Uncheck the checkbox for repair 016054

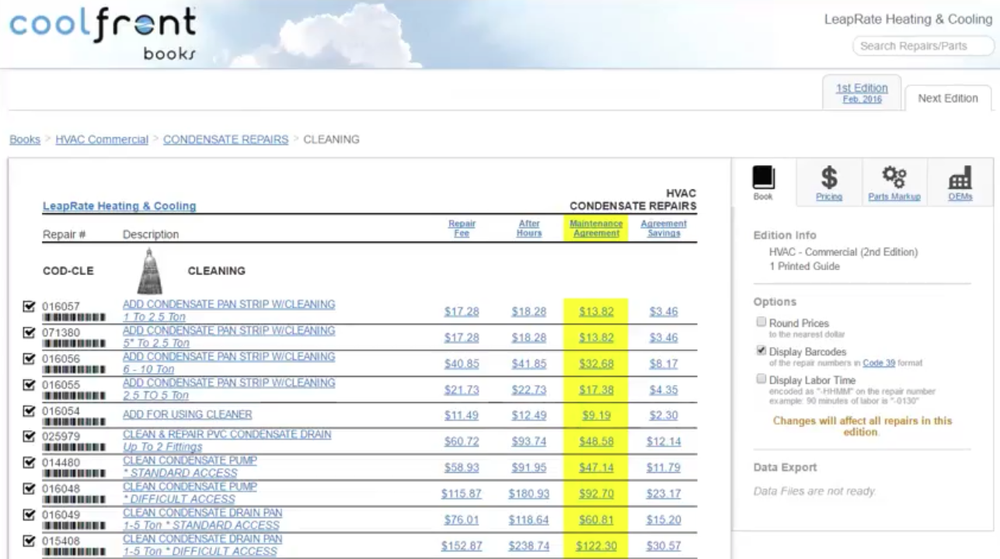pos(29,411)
